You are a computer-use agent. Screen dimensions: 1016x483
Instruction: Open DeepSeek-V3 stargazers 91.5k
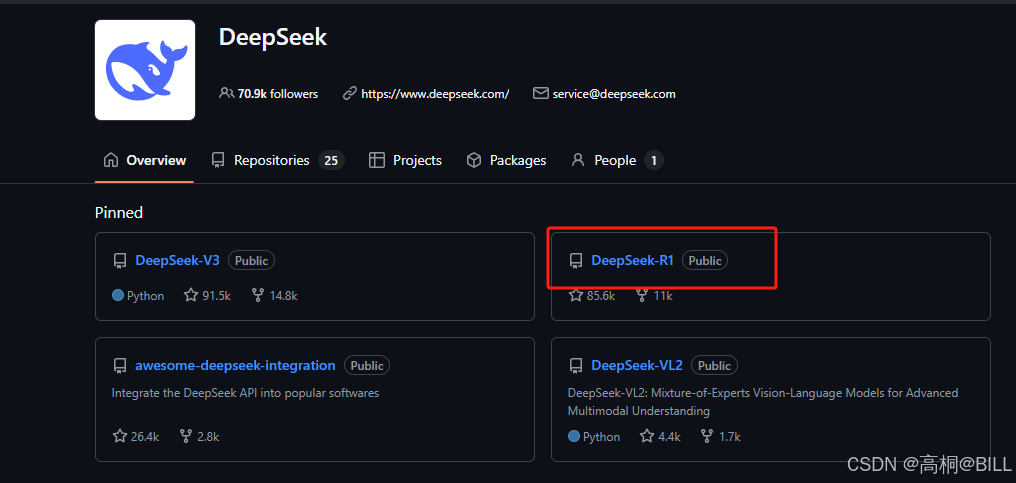207,296
